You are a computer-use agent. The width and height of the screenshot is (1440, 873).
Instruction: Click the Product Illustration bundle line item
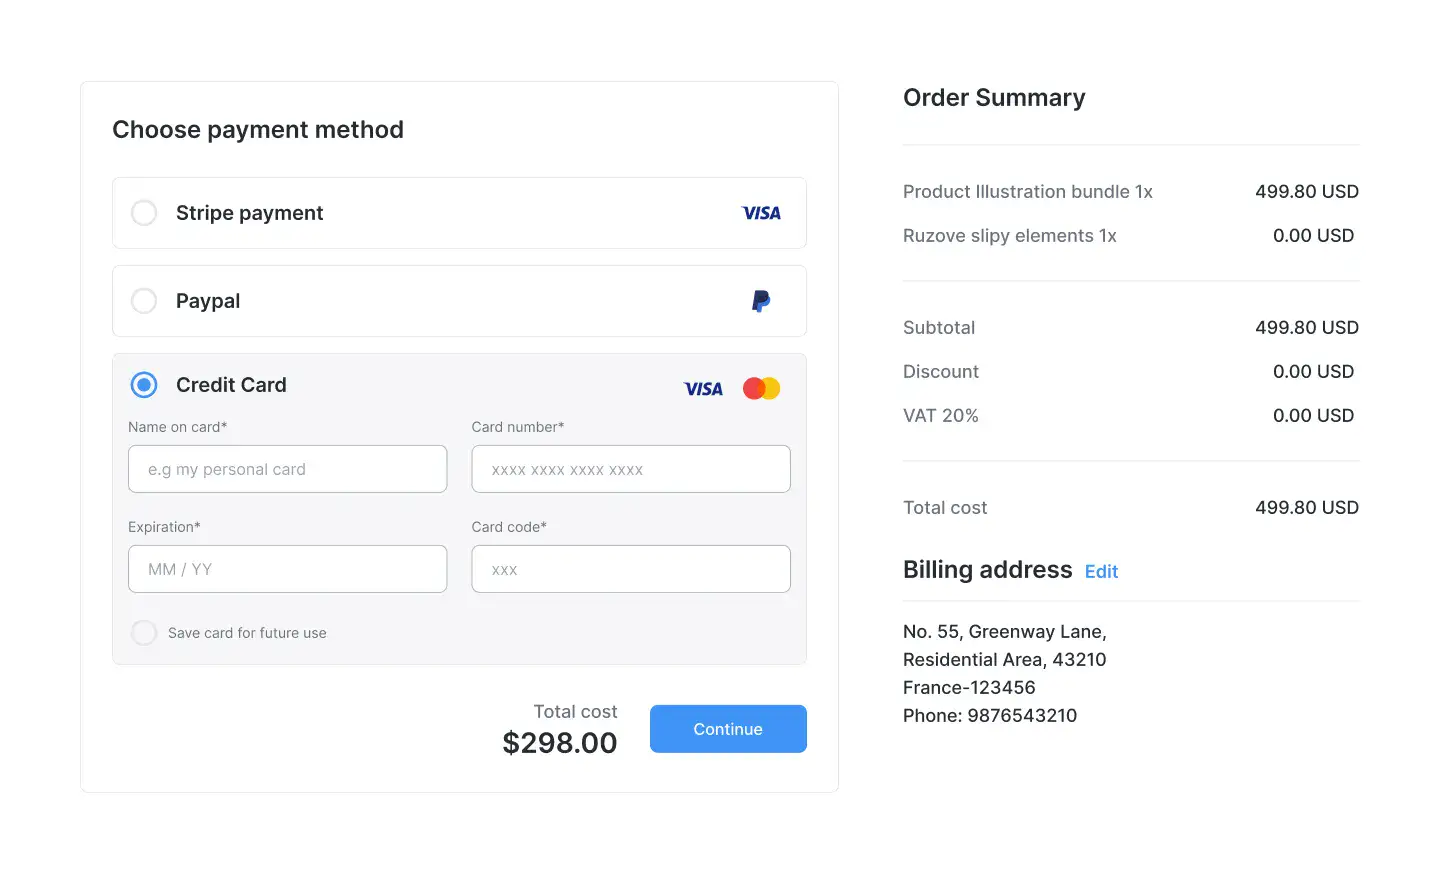[1027, 192]
